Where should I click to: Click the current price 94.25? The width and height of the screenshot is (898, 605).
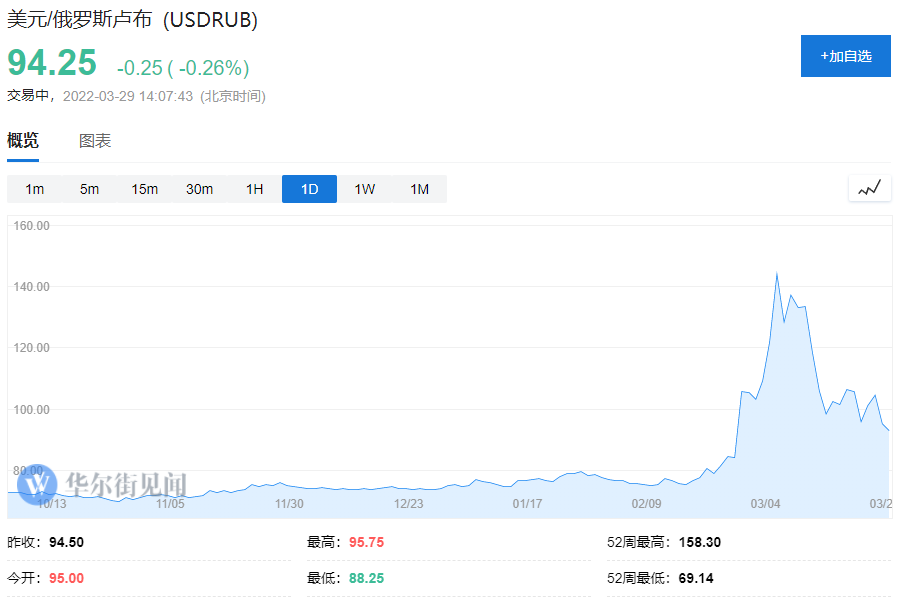click(52, 62)
